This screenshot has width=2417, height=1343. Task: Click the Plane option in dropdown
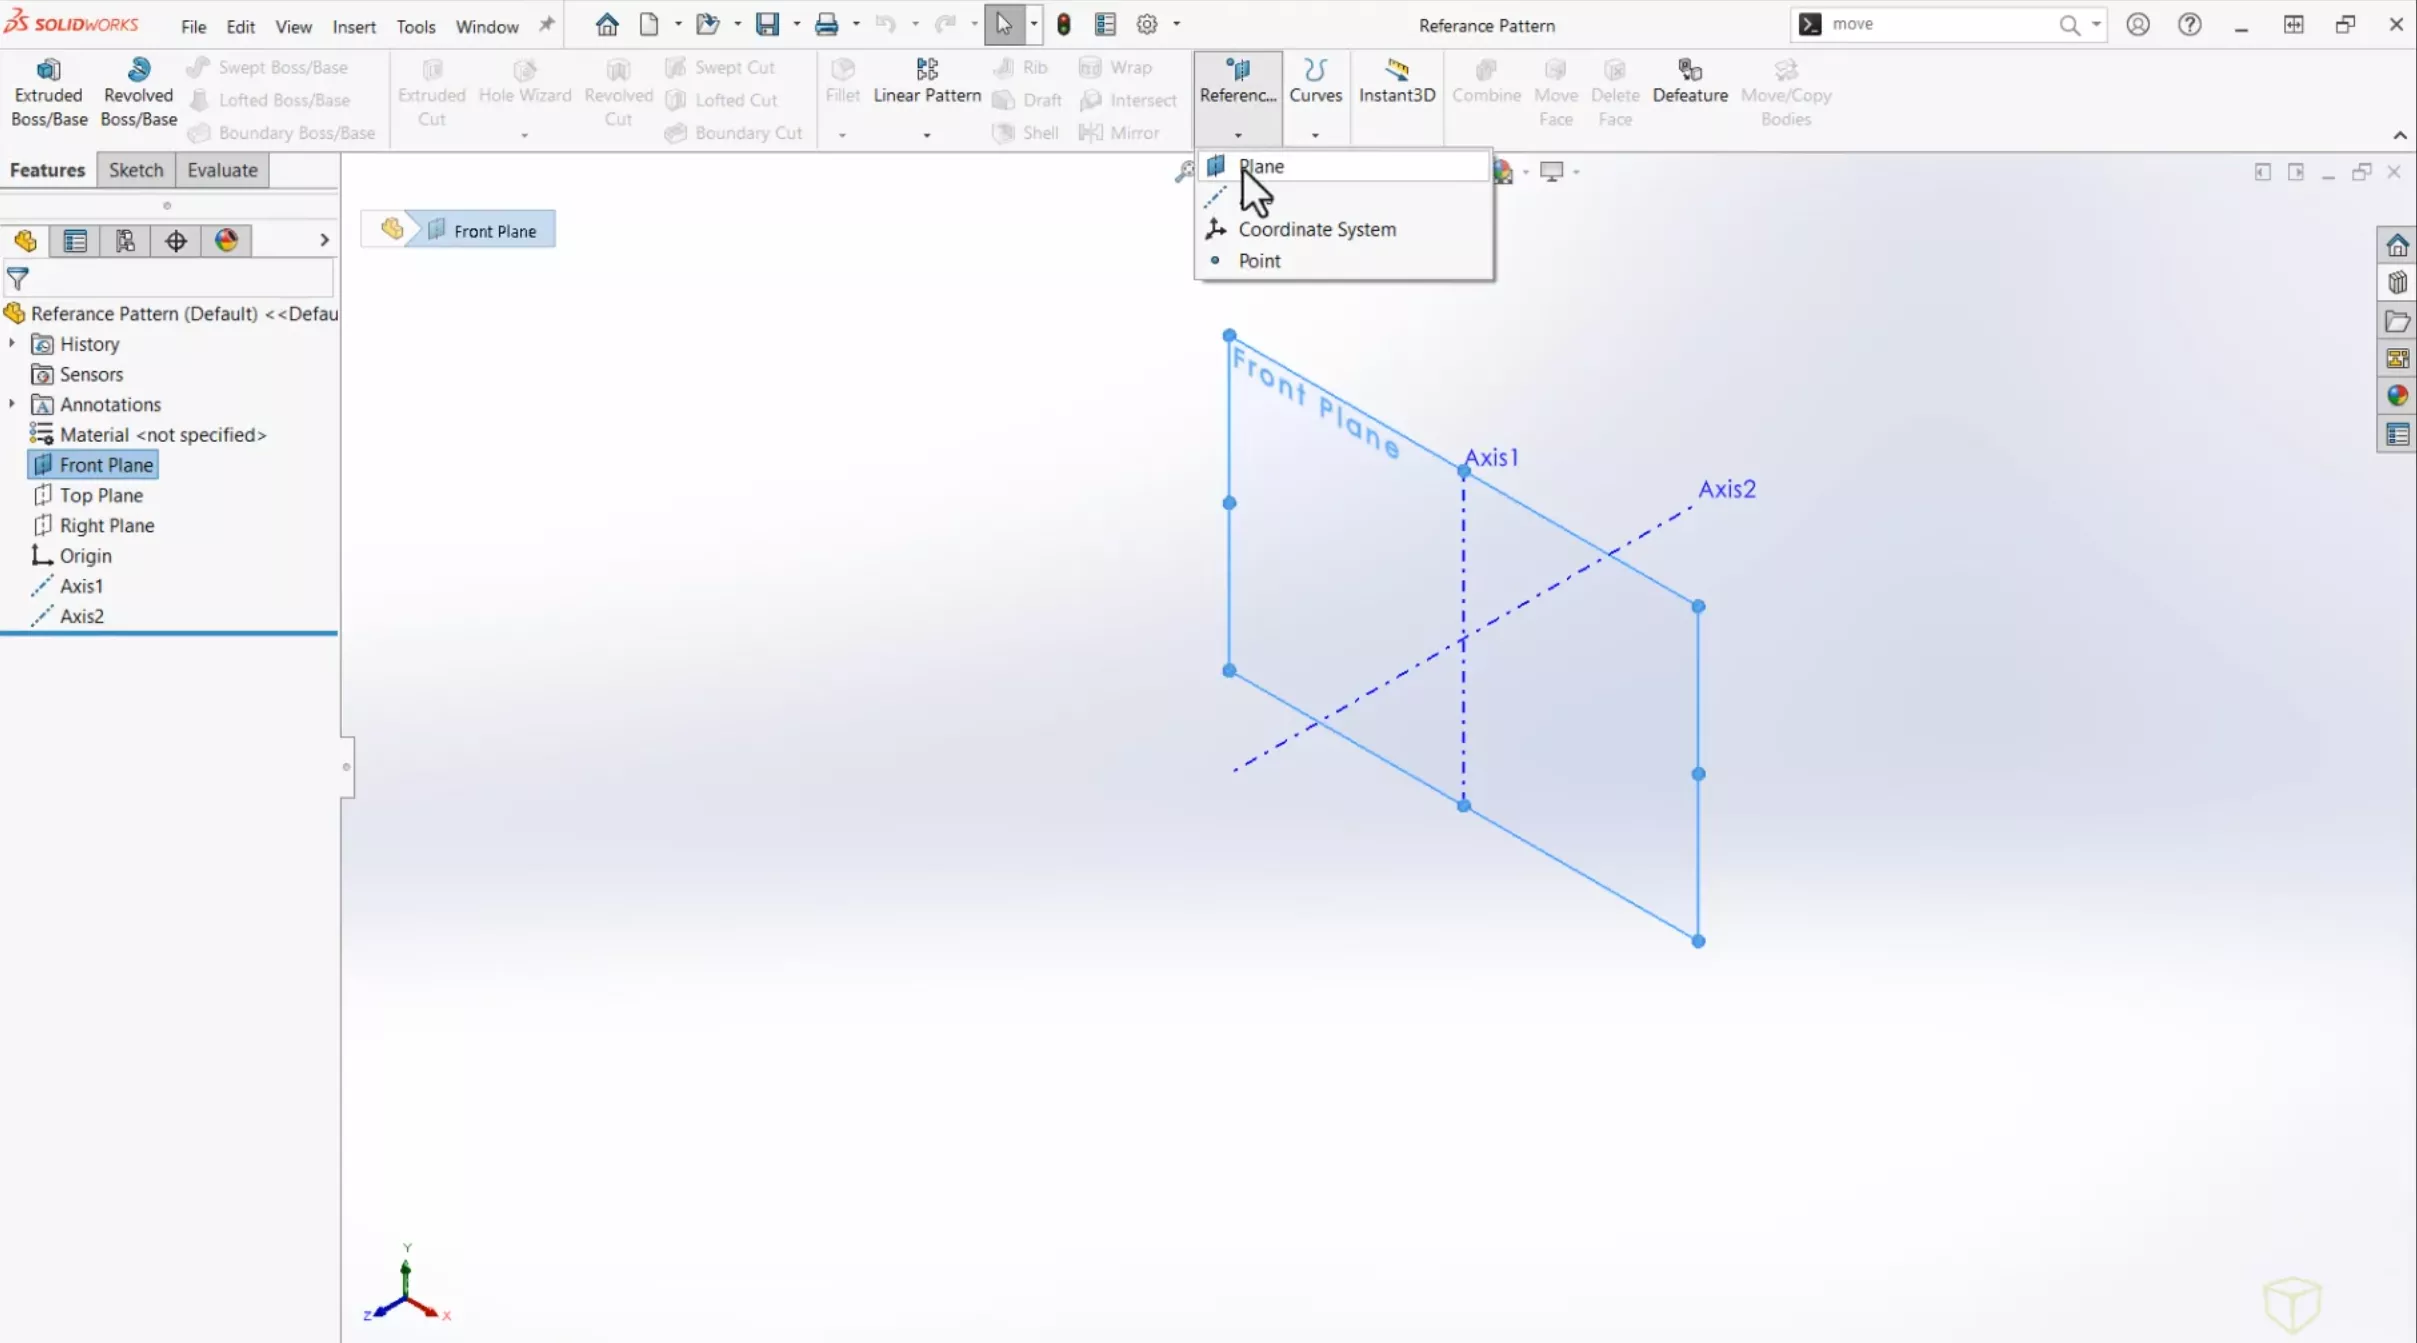pyautogui.click(x=1260, y=165)
